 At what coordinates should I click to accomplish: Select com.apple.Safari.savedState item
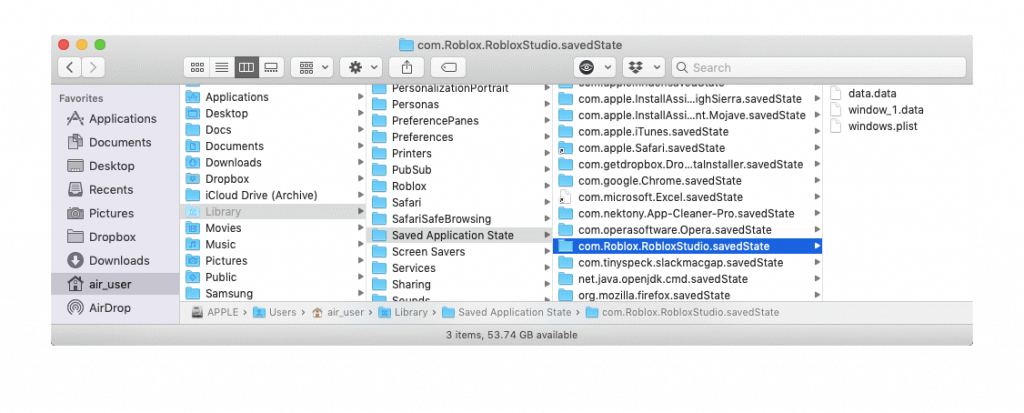(688, 148)
